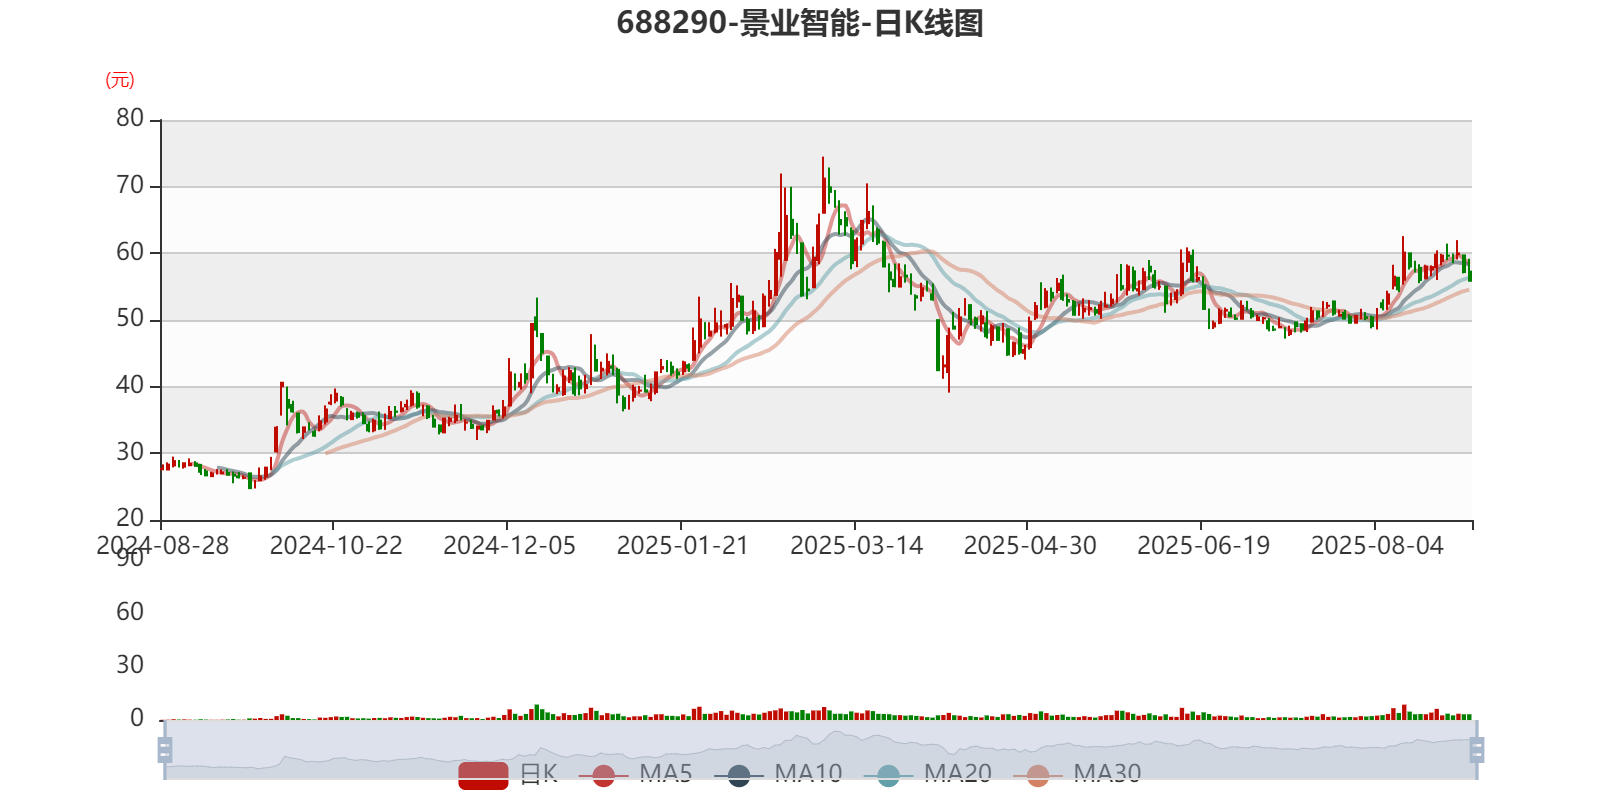Click the 2024-08-28 date axis label
The height and width of the screenshot is (800, 1600).
162,546
